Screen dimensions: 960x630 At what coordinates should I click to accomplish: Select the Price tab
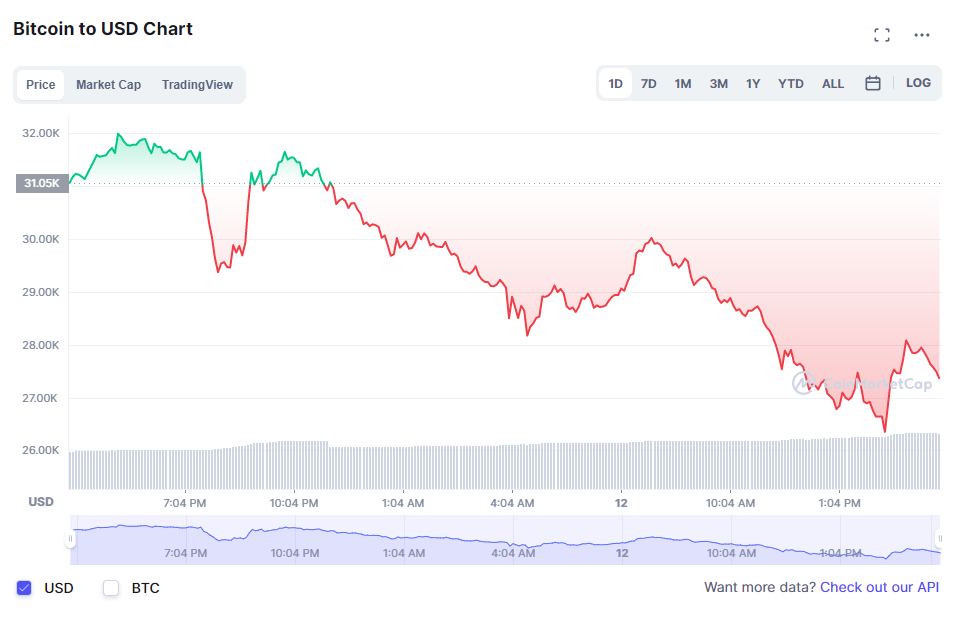pos(40,85)
